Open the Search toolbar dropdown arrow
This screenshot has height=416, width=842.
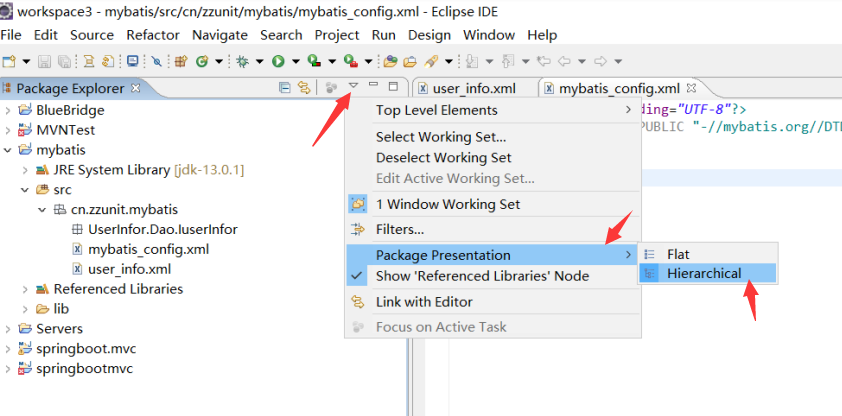449,61
